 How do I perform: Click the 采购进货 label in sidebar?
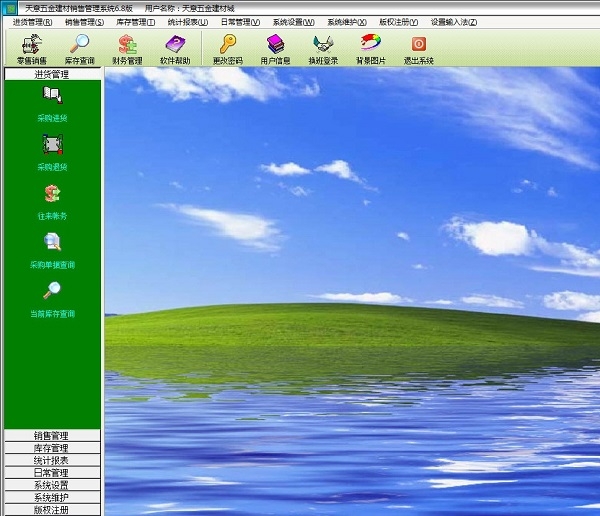tap(52, 118)
